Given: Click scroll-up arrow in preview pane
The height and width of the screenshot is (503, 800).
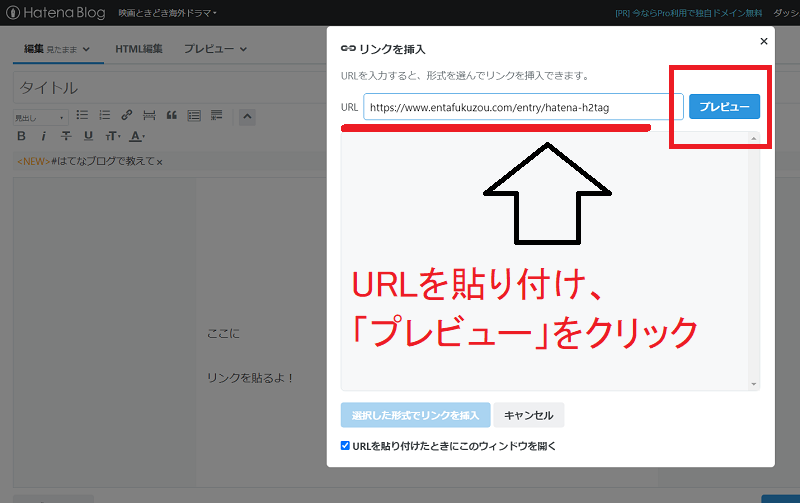Looking at the screenshot, I should coord(754,138).
